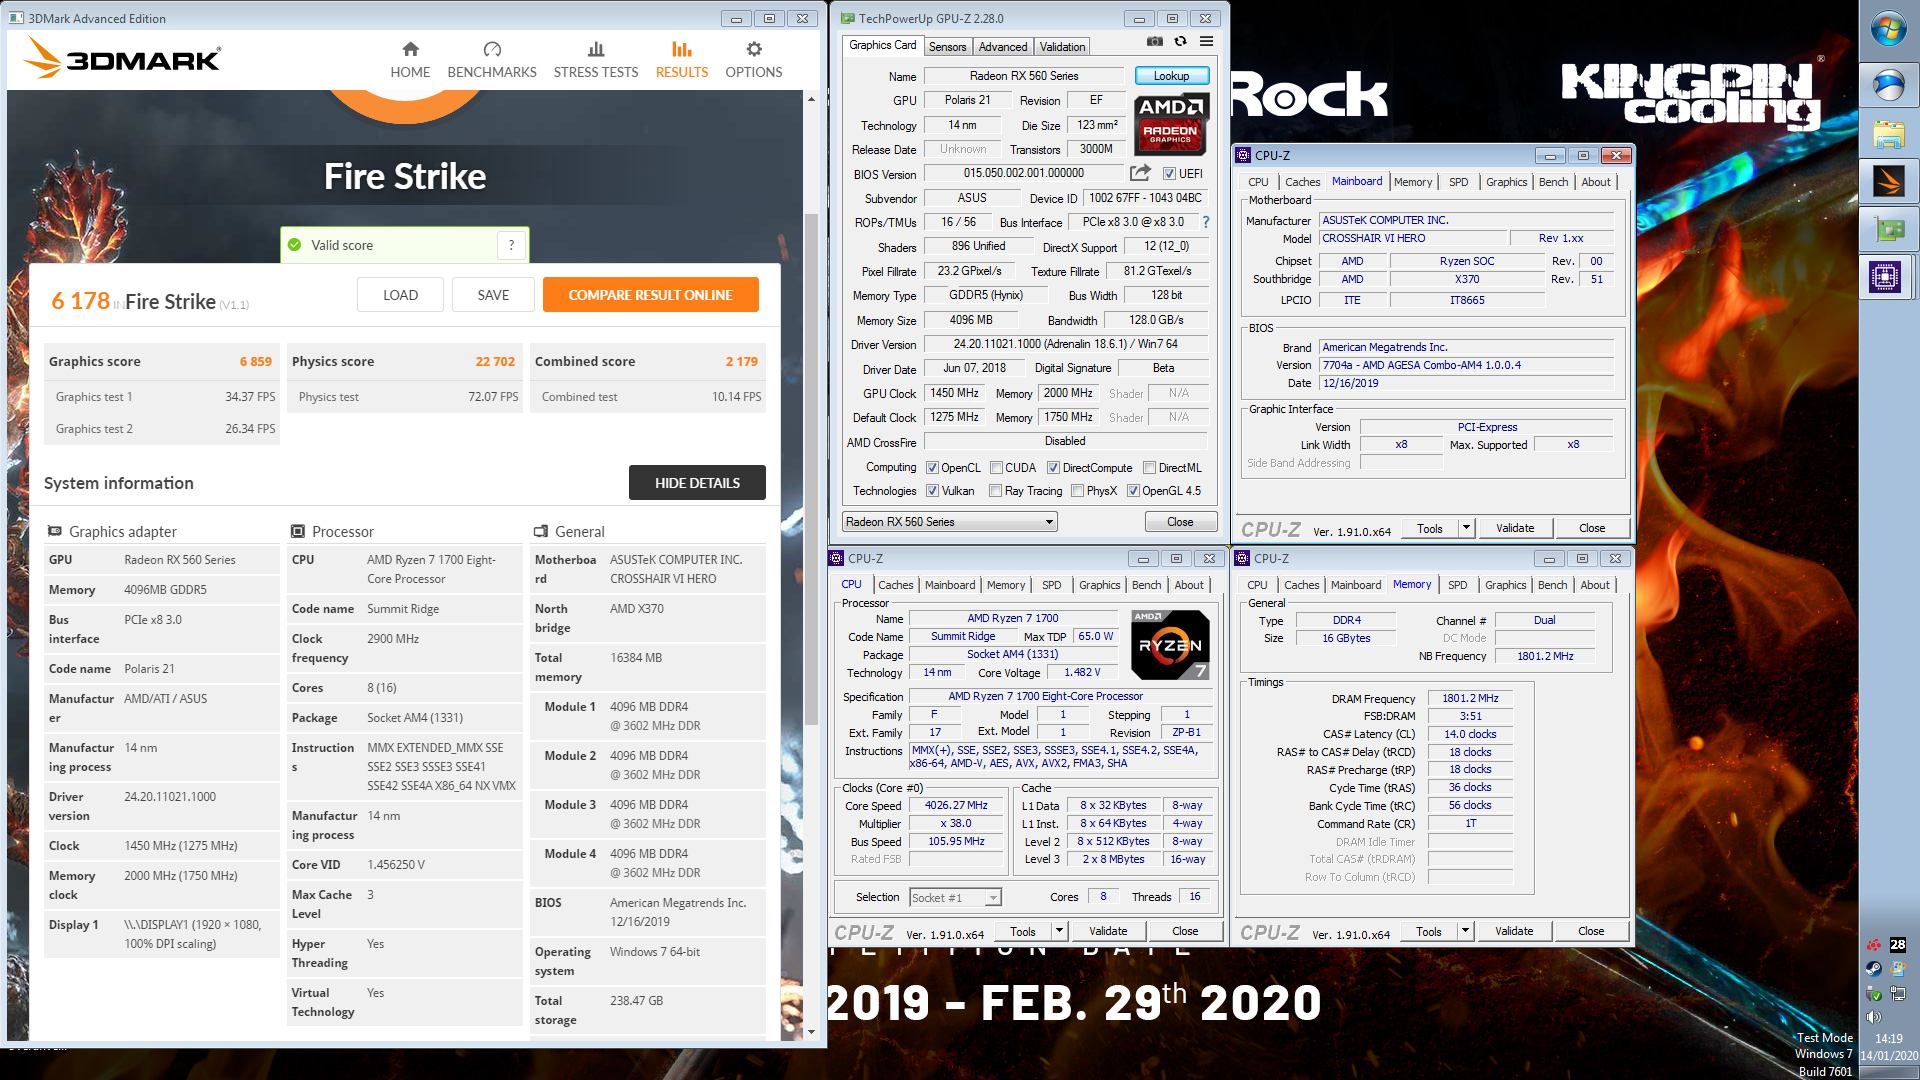1920x1080 pixels.
Task: Expand Tools arrow in CPU-Z CPU window
Action: pos(1059,931)
